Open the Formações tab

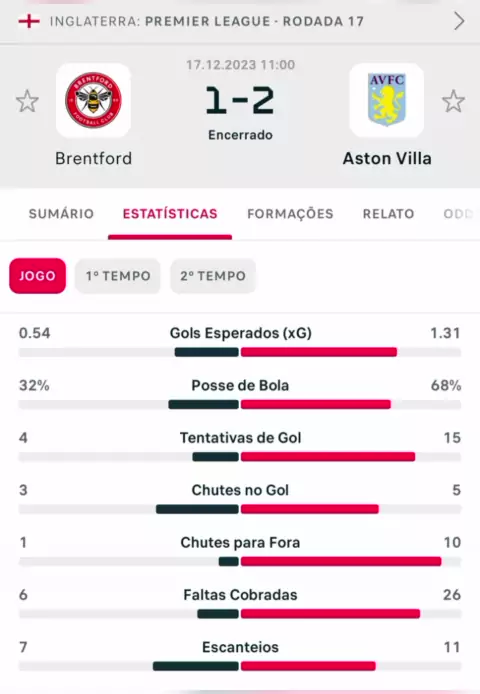pyautogui.click(x=290, y=214)
